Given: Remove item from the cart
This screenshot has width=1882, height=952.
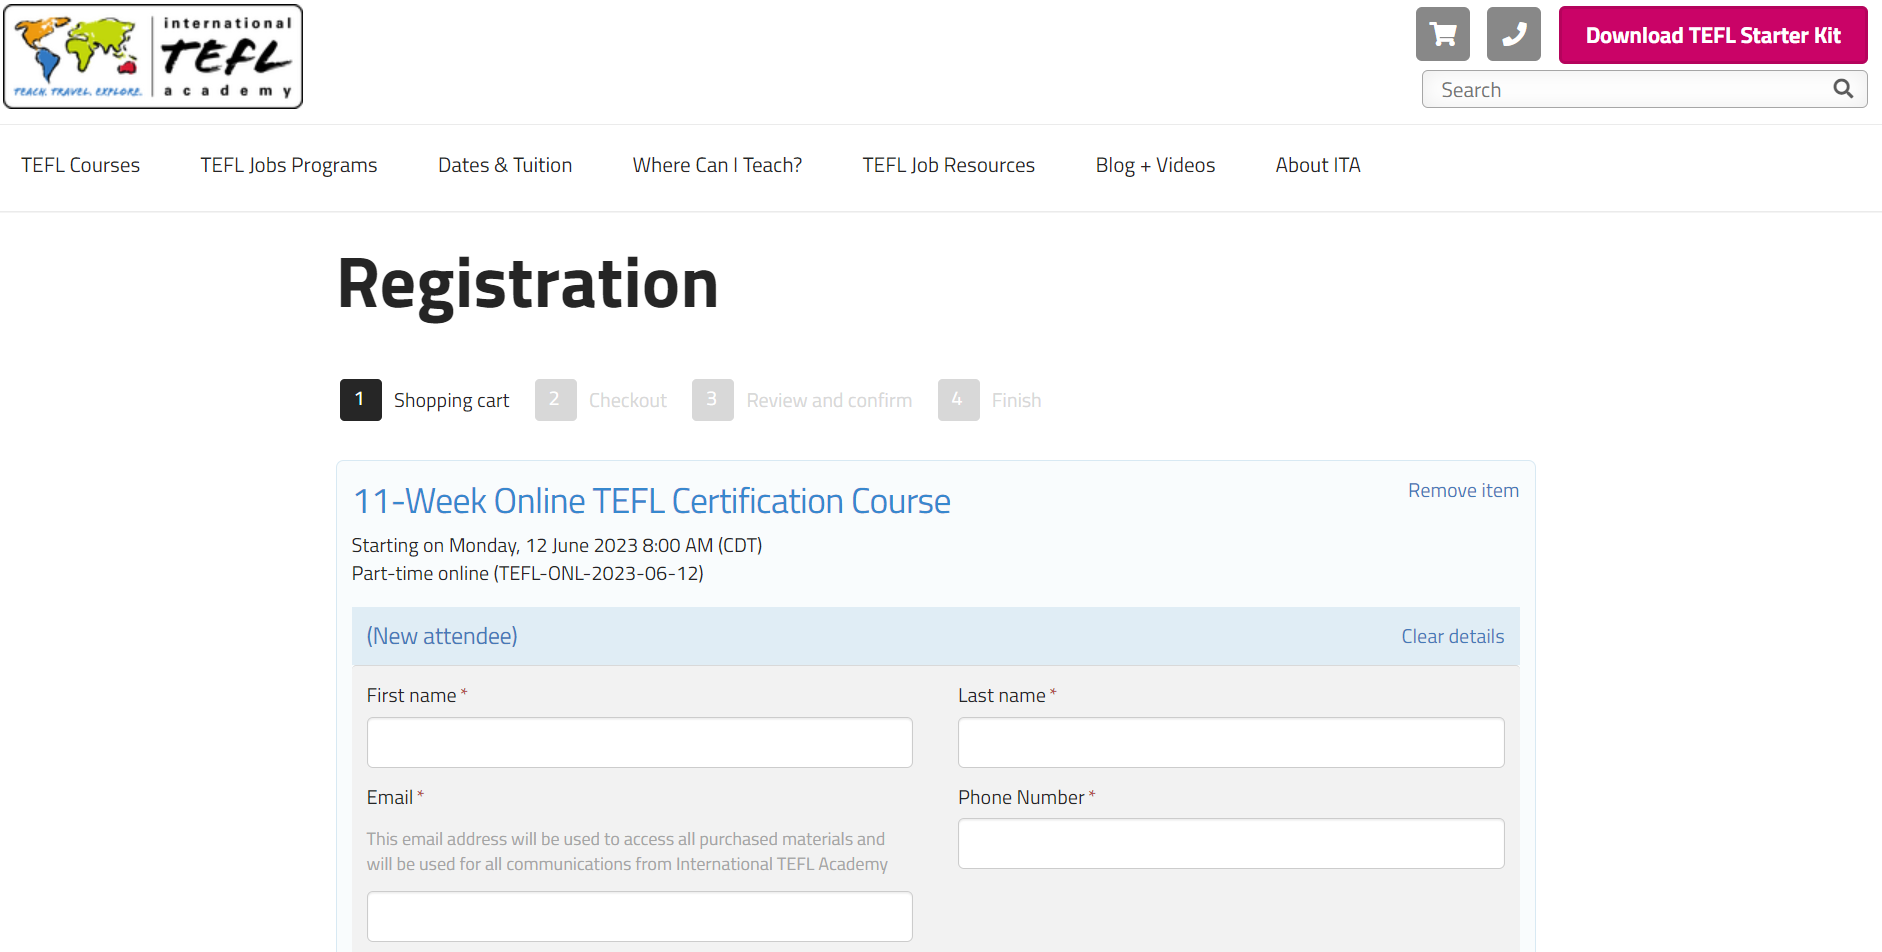Looking at the screenshot, I should click(x=1462, y=491).
